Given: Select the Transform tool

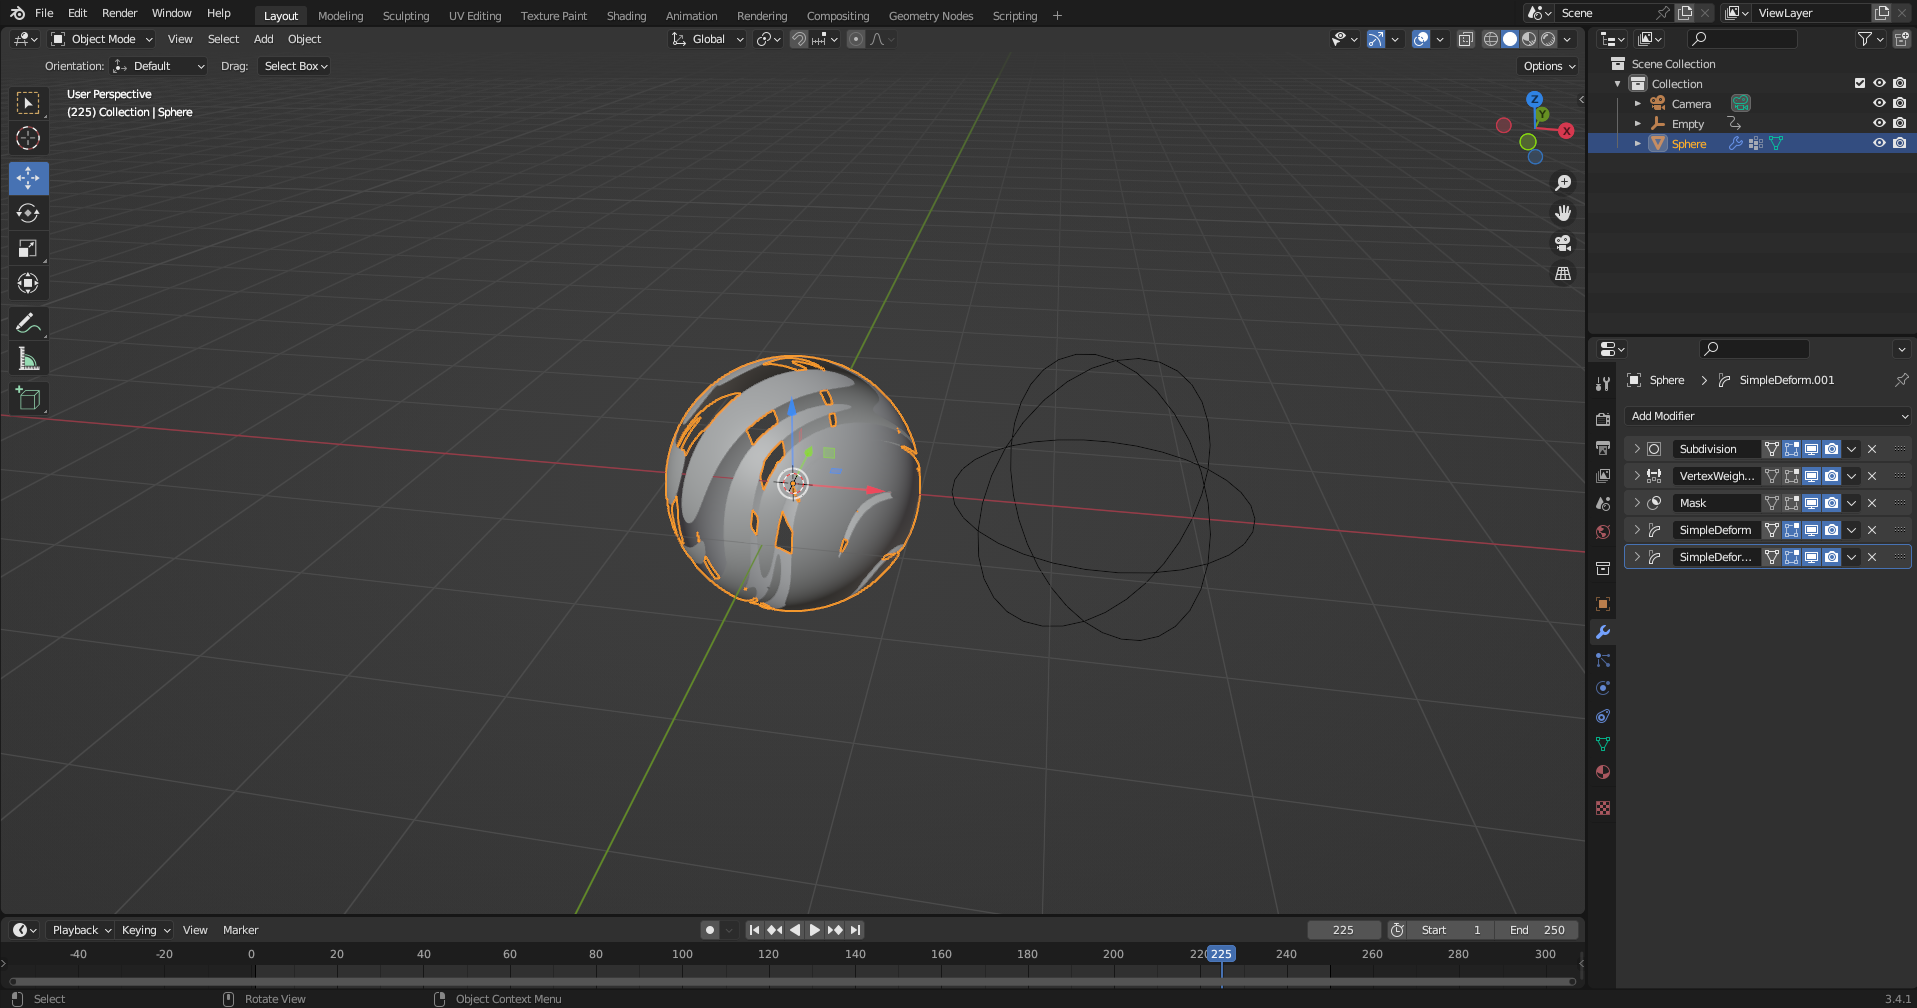Looking at the screenshot, I should tap(28, 283).
